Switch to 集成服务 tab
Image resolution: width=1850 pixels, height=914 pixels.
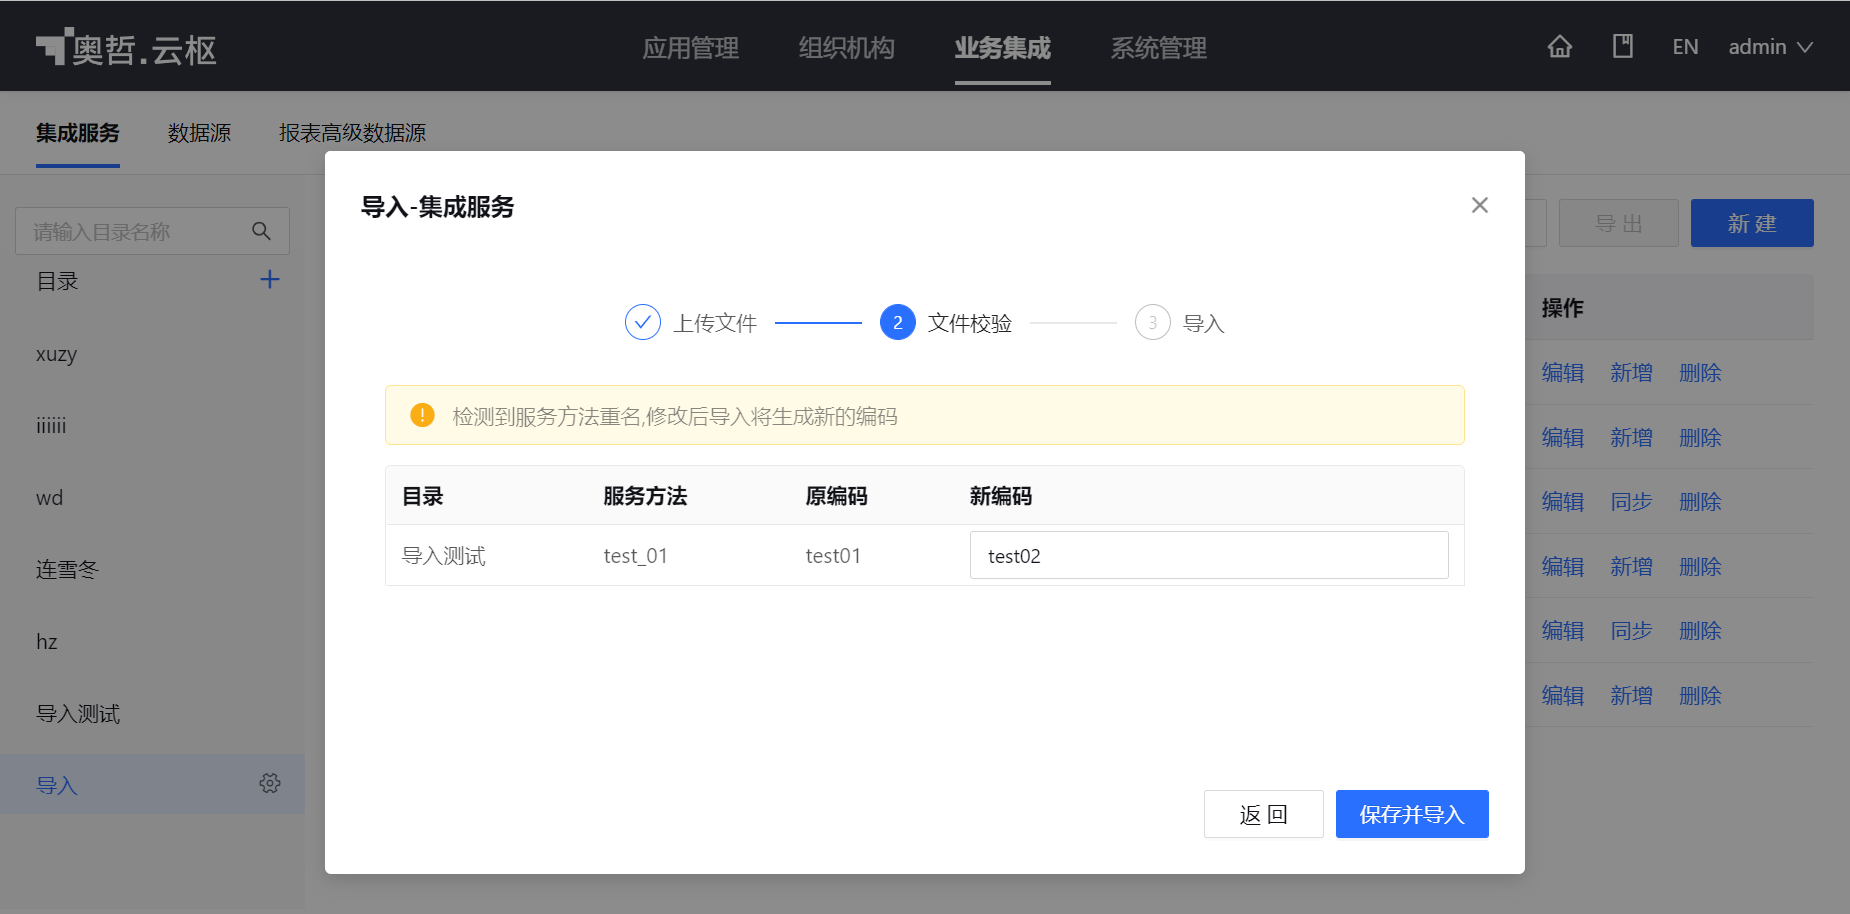78,133
